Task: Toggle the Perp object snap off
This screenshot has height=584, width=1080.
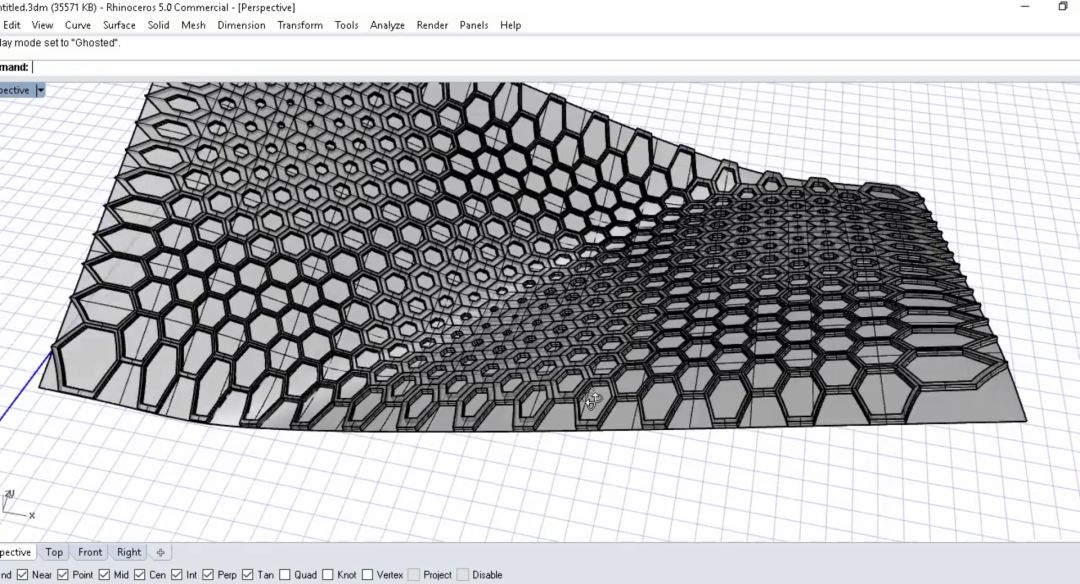Action: (x=206, y=575)
